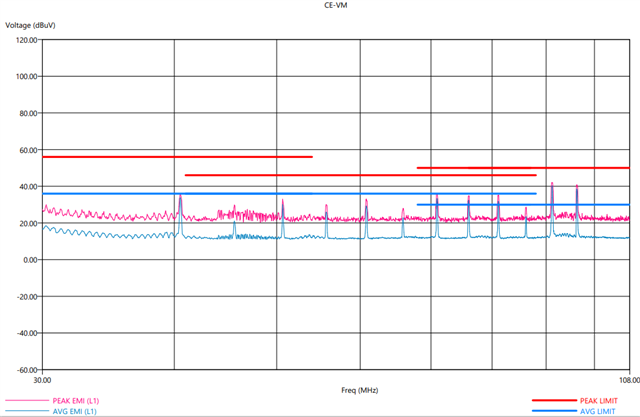
Task: Click the blue AVG LIMIT legend line swatch
Action: tap(554, 411)
